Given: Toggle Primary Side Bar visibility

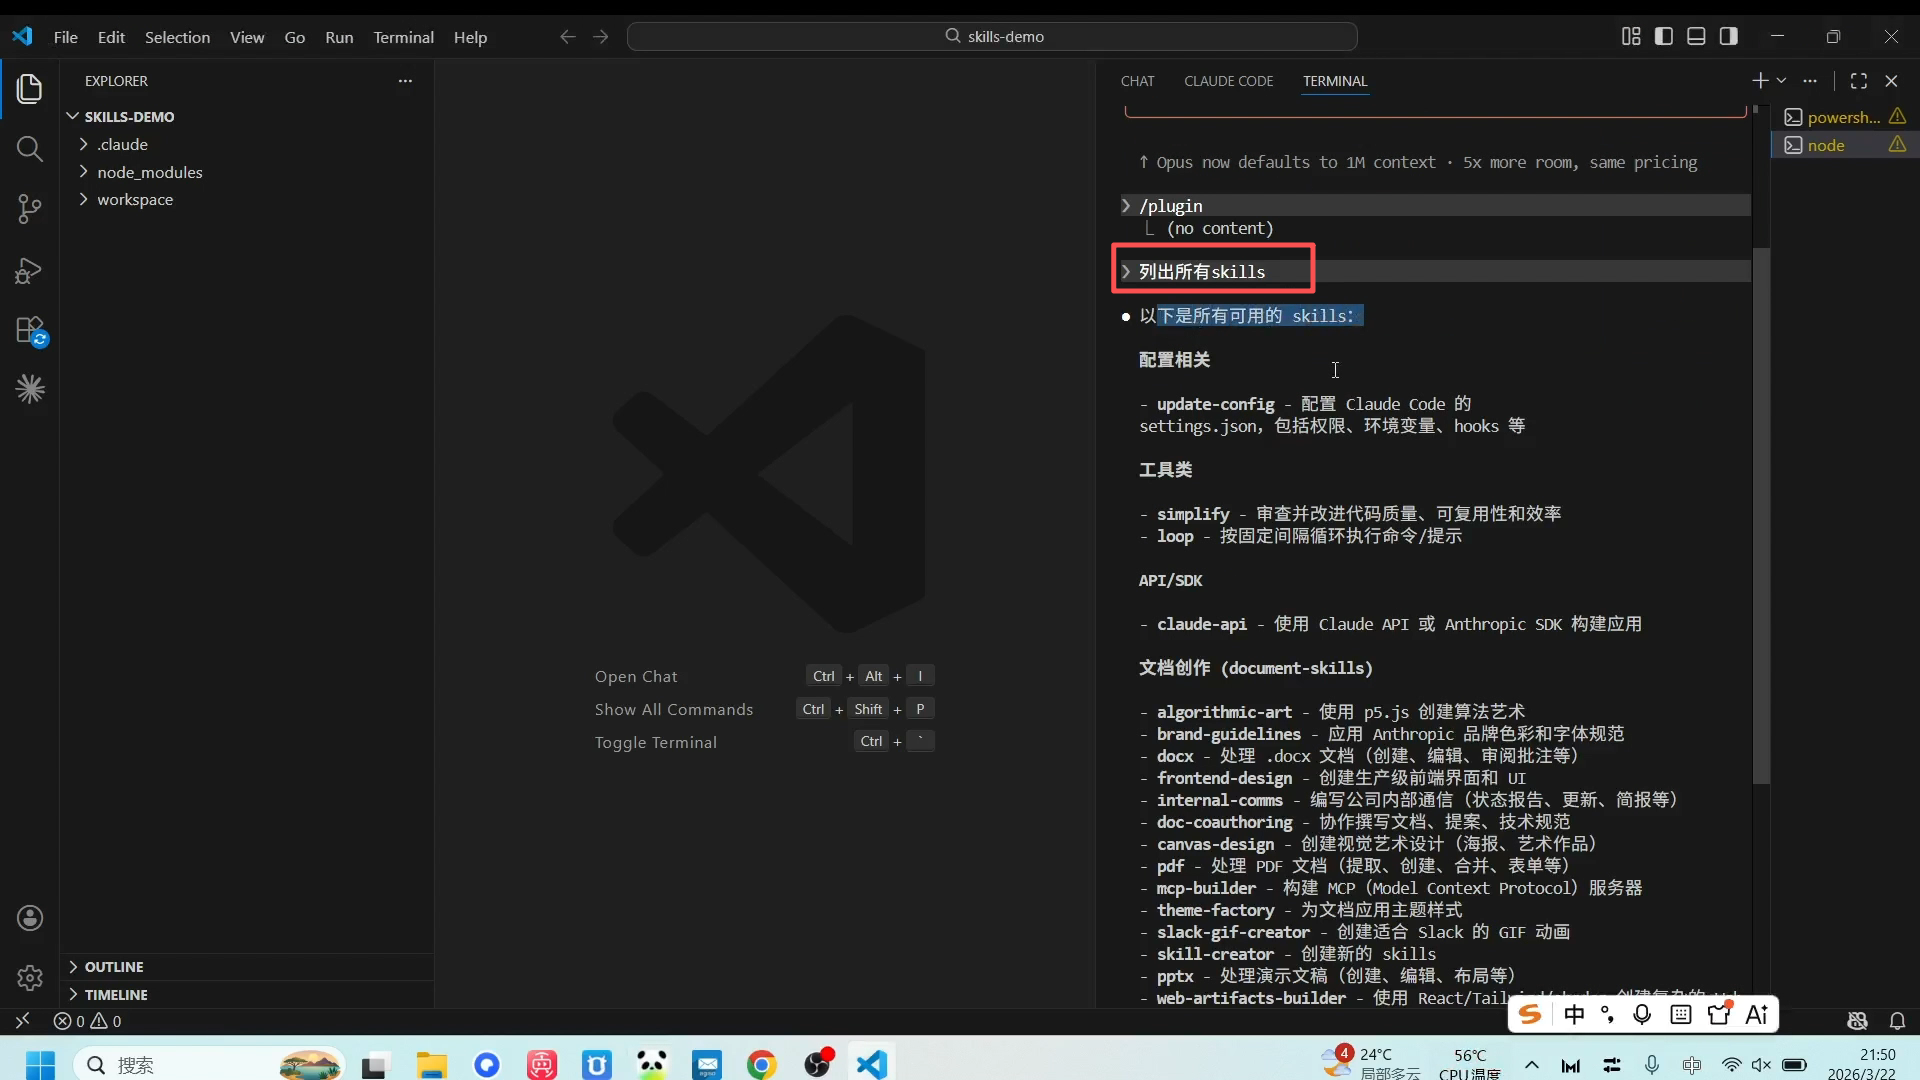Looking at the screenshot, I should tap(1664, 36).
